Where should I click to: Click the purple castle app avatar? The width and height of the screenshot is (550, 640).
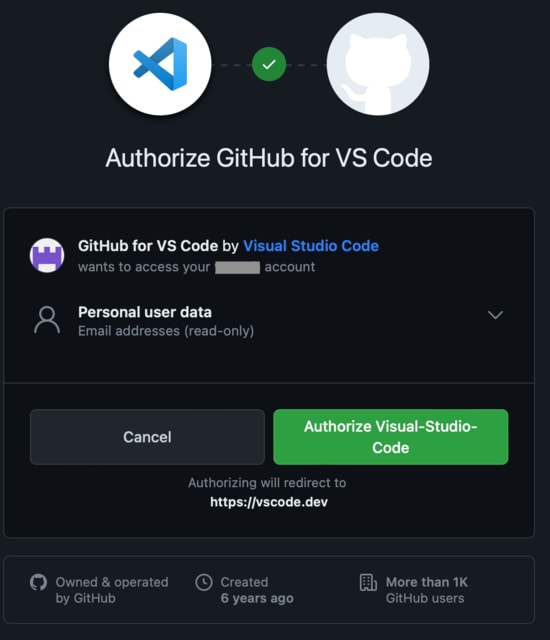[47, 256]
